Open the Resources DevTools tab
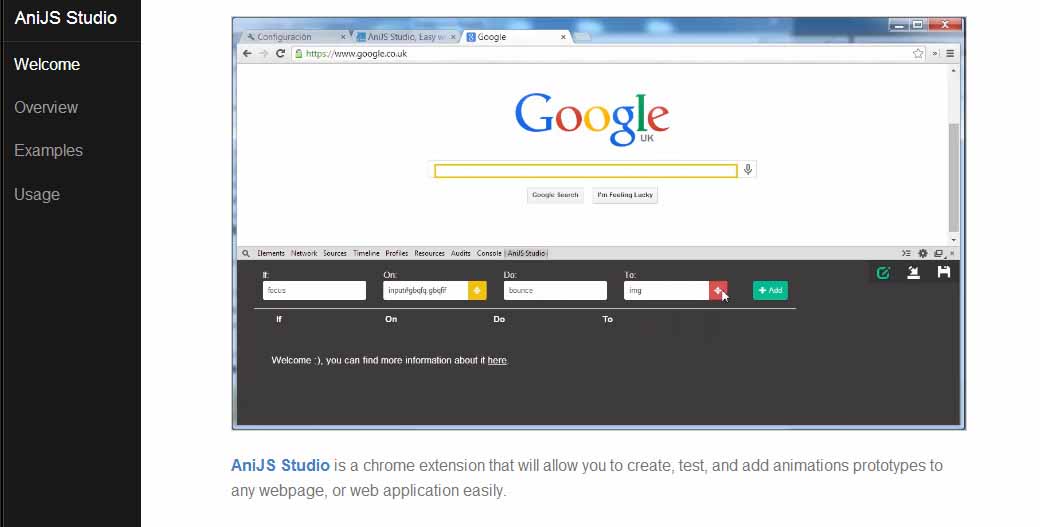Screen dimensions: 1040x527 [429, 253]
